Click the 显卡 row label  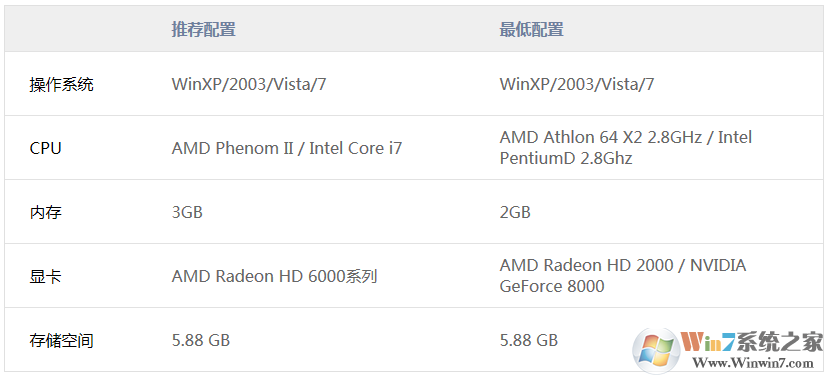[x=46, y=276]
